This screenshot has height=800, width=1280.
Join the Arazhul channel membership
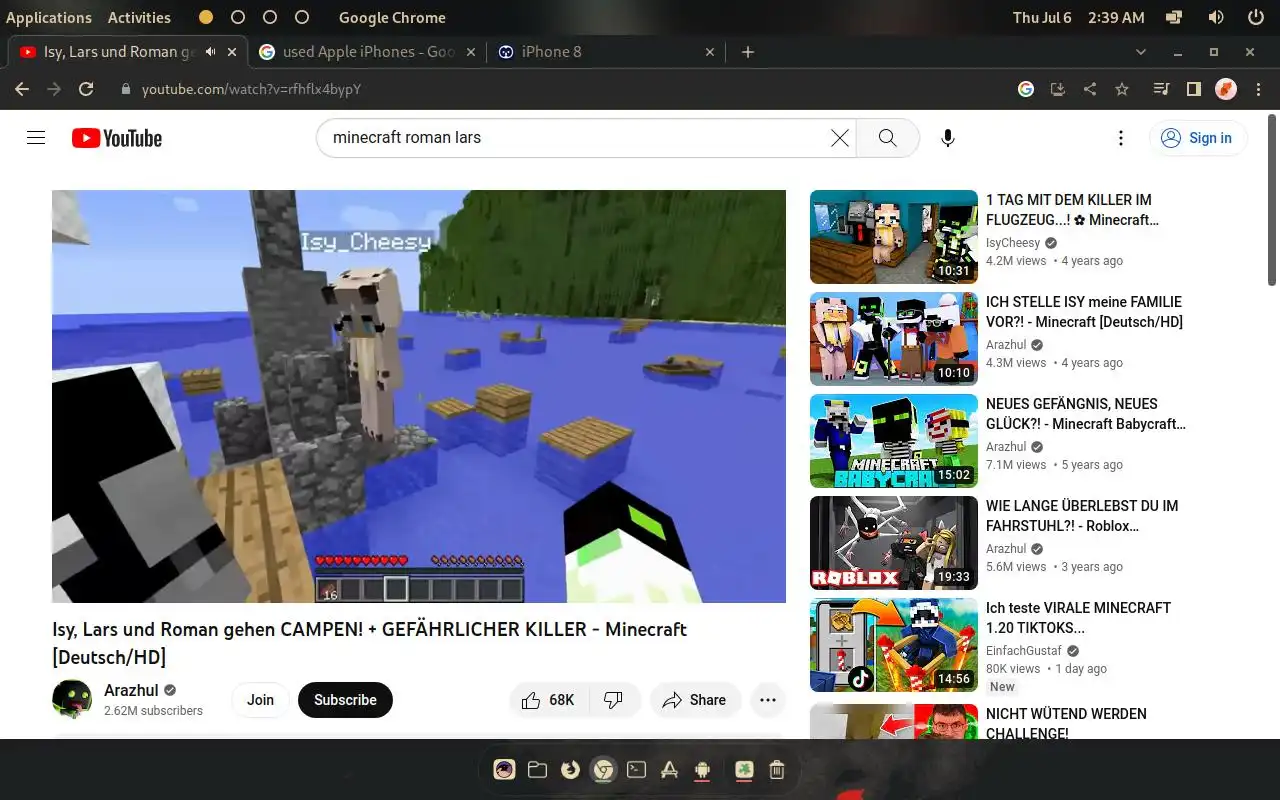click(260, 700)
